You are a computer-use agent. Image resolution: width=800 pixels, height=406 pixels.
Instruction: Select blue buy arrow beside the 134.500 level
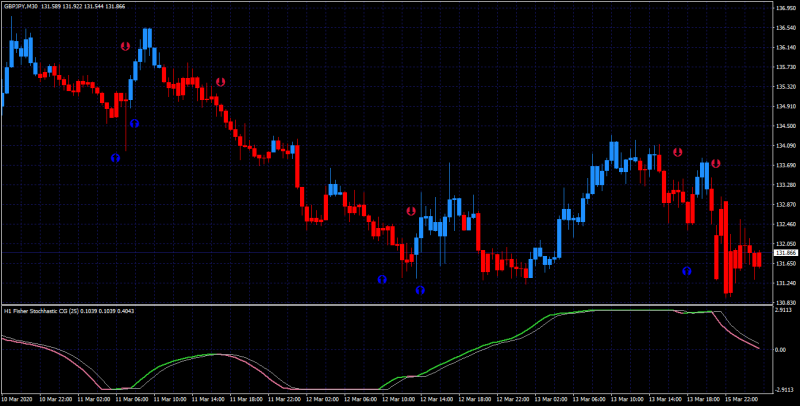[135, 123]
